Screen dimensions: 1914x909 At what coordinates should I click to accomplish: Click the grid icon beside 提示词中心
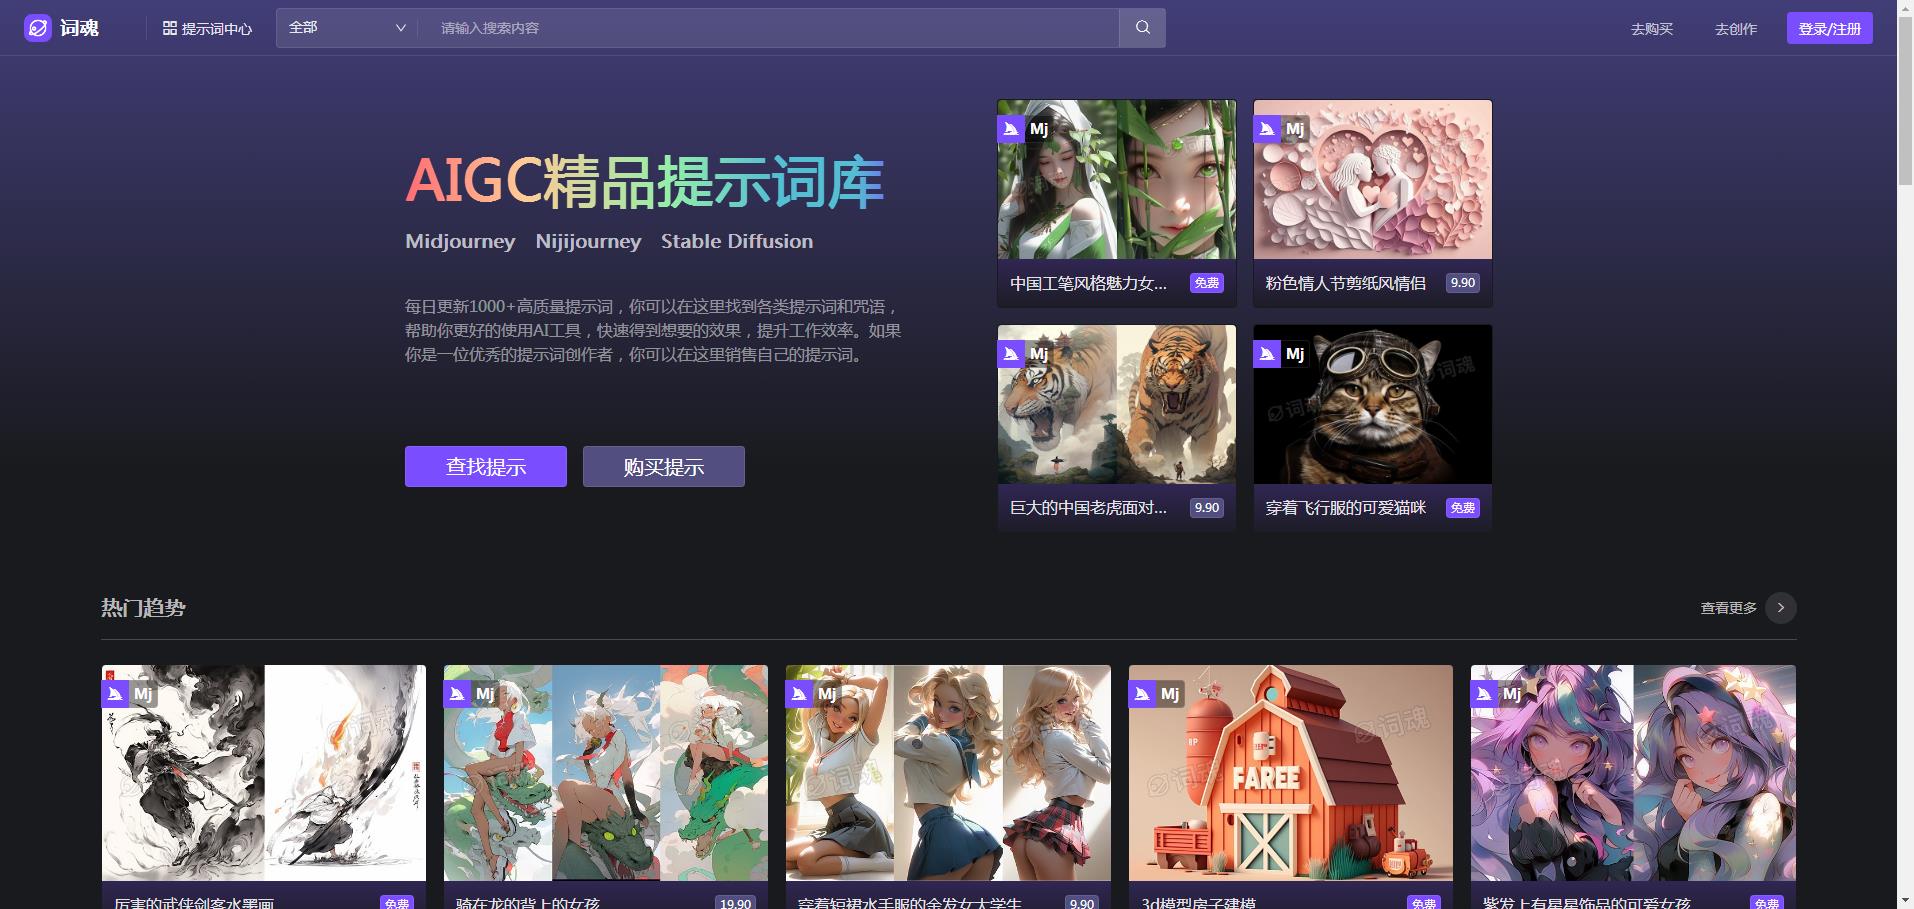[x=170, y=28]
